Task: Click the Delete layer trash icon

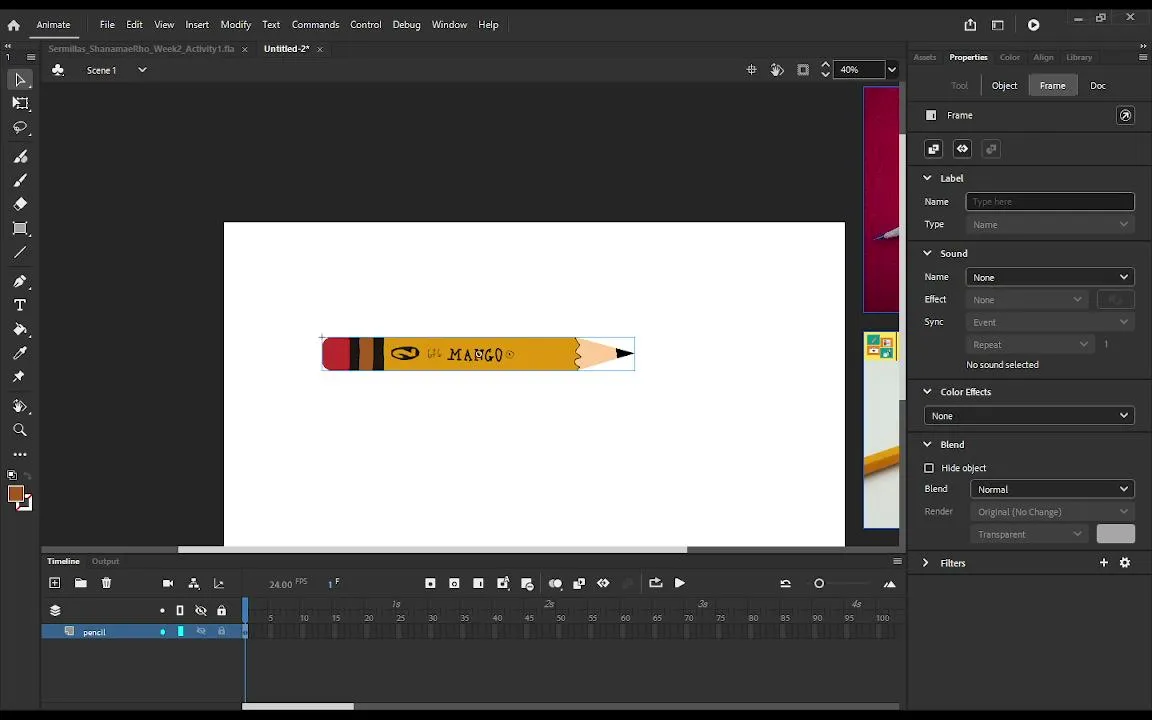Action: (107, 583)
